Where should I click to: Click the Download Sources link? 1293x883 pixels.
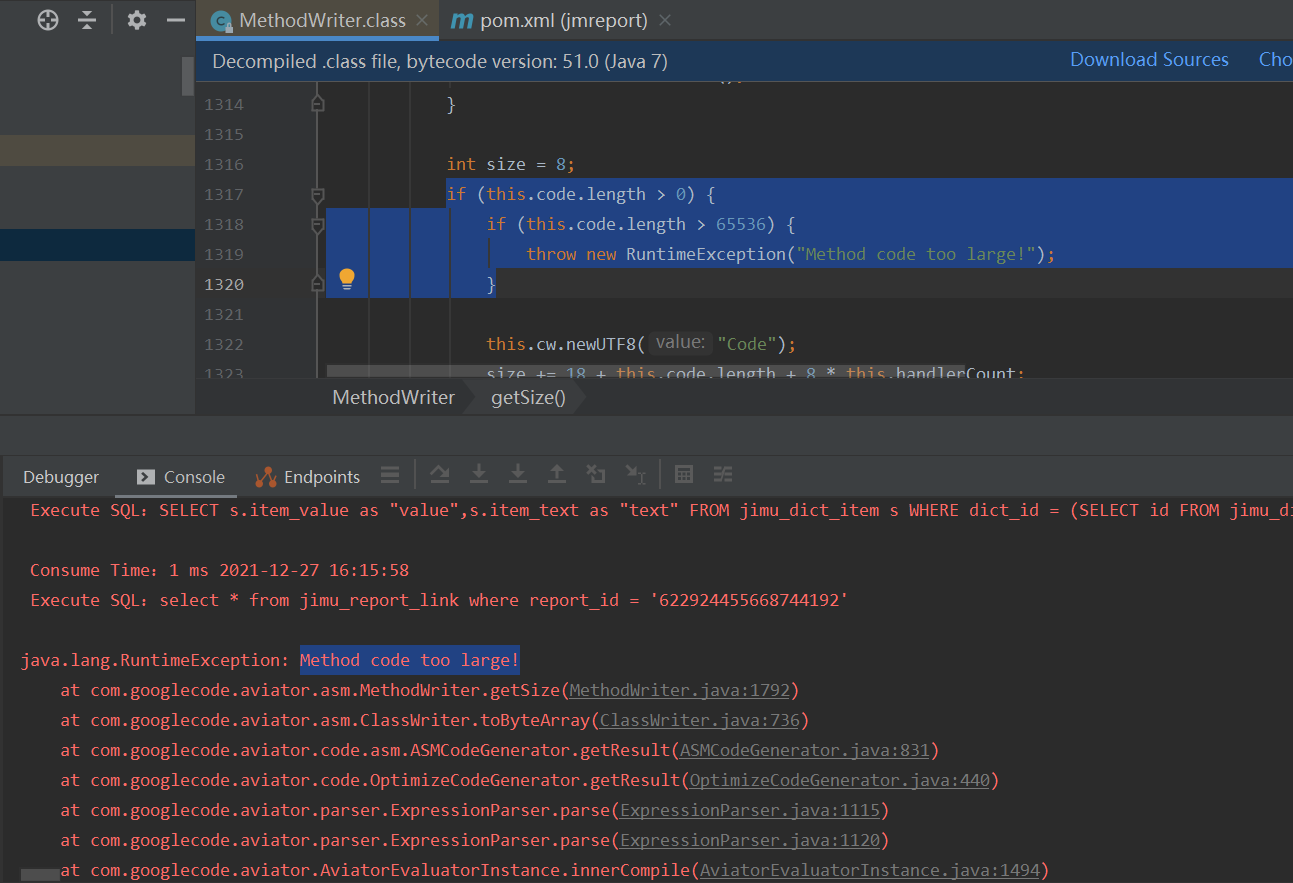click(1149, 59)
